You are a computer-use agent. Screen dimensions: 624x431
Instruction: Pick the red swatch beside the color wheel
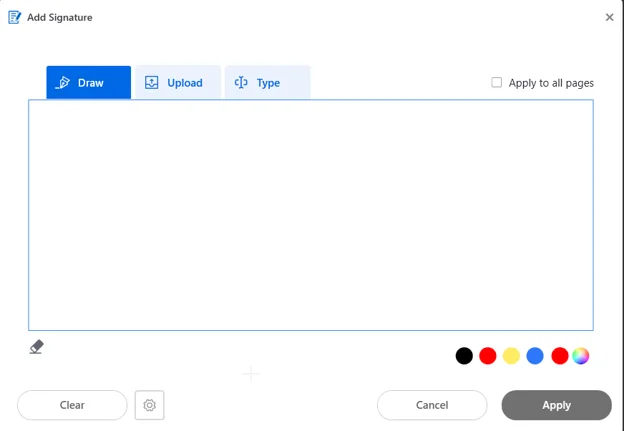(560, 356)
